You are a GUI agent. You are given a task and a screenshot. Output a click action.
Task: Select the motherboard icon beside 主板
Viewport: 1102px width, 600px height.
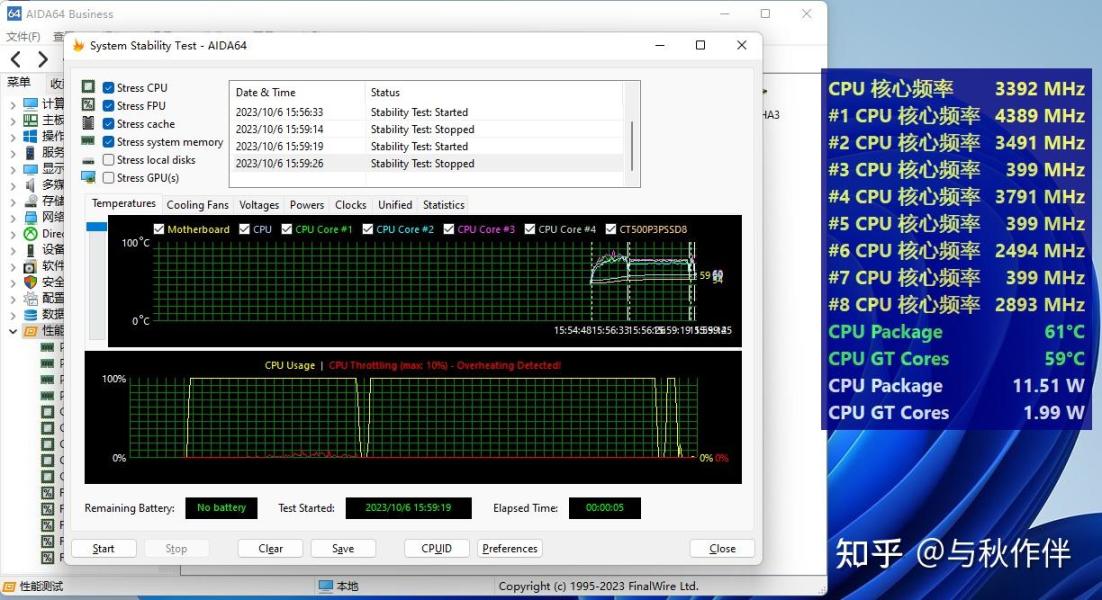[x=30, y=120]
